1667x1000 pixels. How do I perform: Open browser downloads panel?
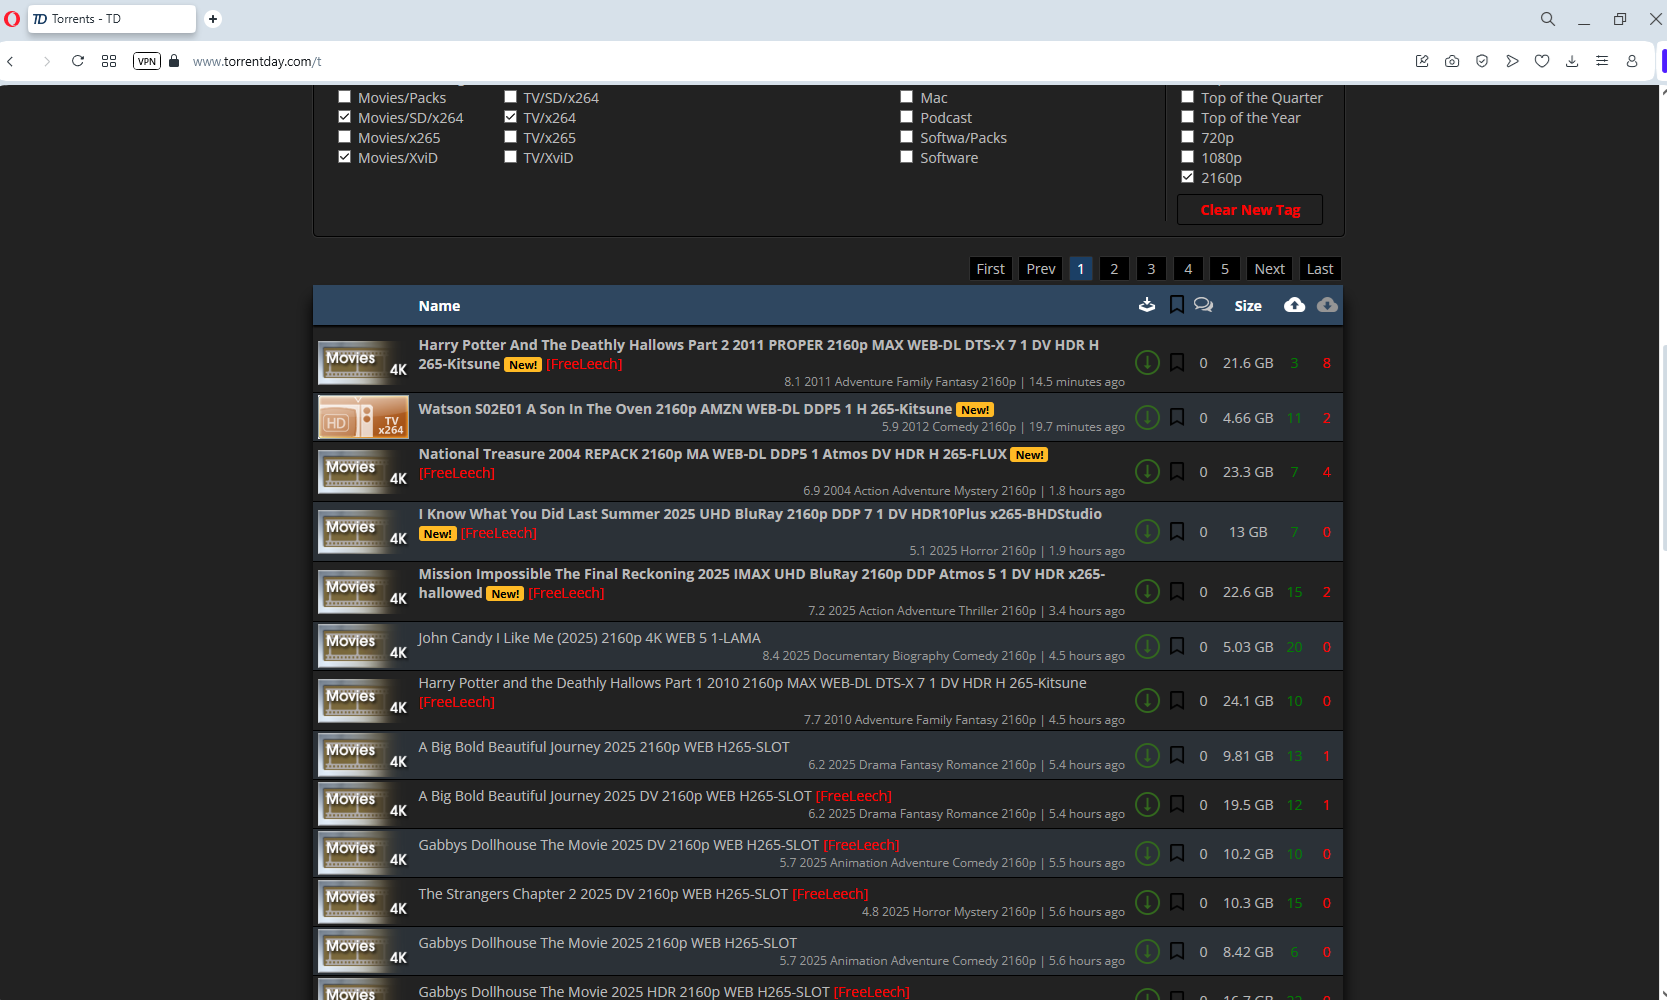(1572, 61)
